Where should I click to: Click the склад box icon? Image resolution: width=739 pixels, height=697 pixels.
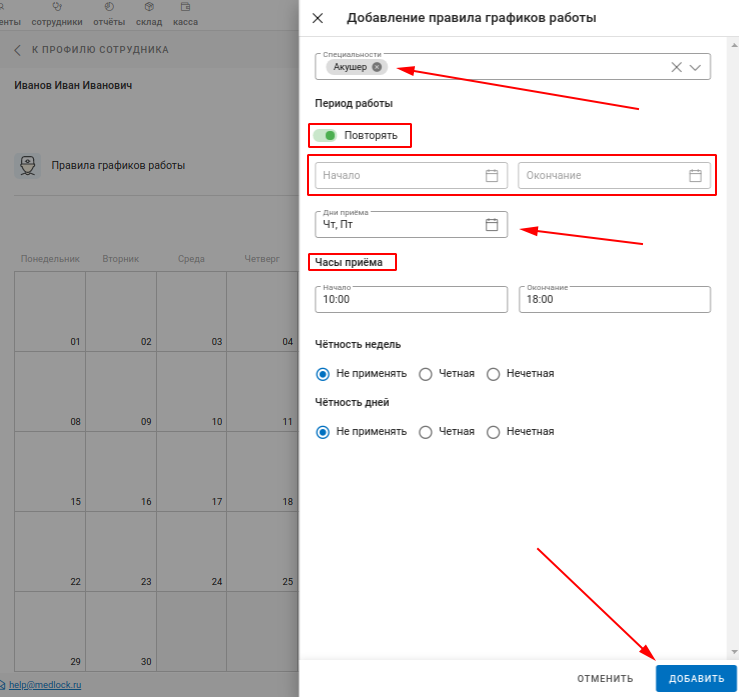coord(149,7)
